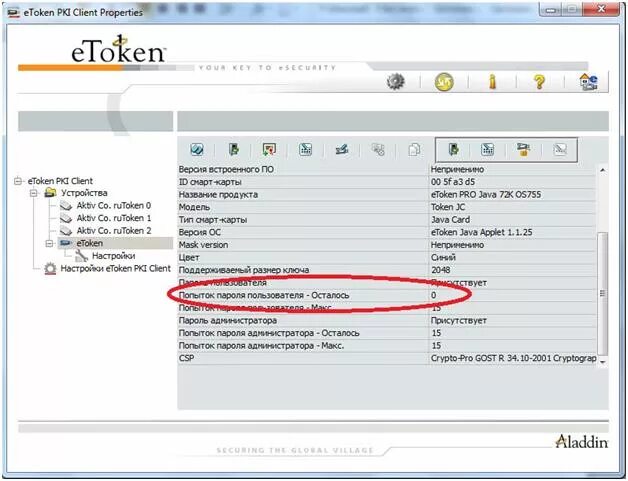The image size is (628, 481).
Task: Click the value '0' of remaining user attempts
Action: [433, 295]
